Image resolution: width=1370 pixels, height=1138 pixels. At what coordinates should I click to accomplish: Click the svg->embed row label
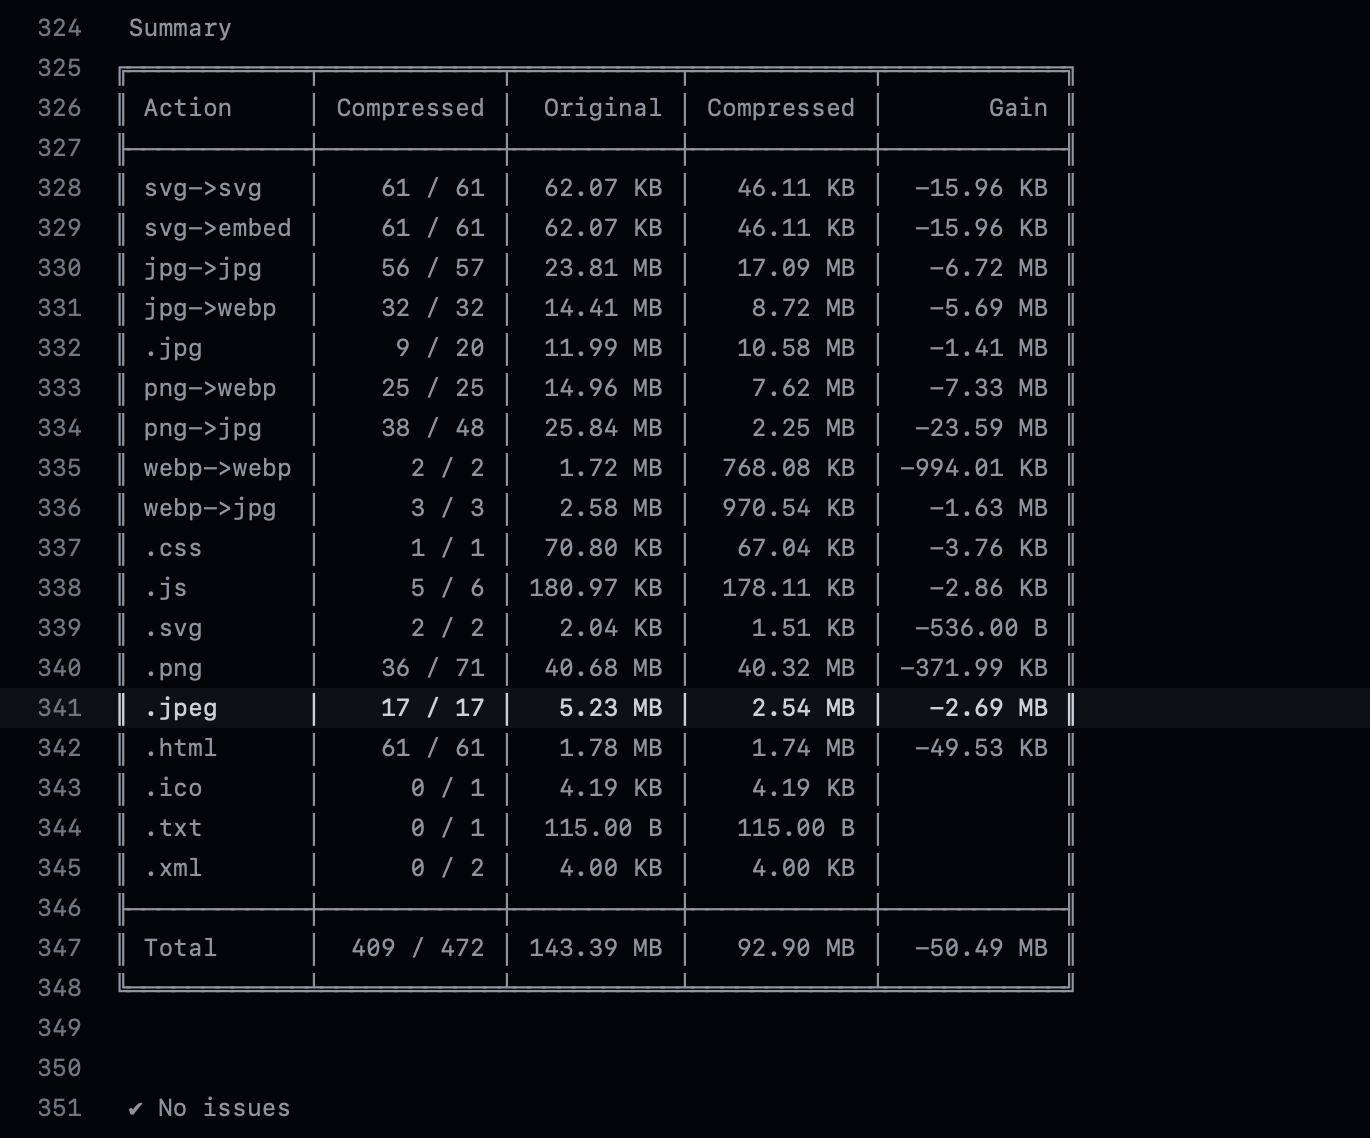(x=217, y=228)
